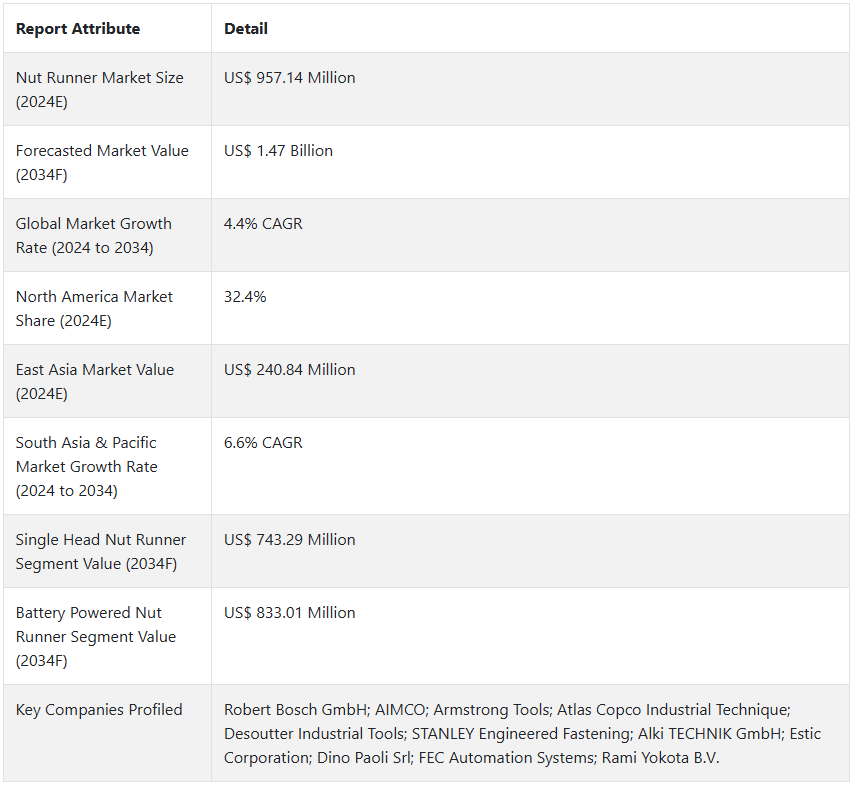The width and height of the screenshot is (852, 785).
Task: Click the Detail column header
Action: 246,29
